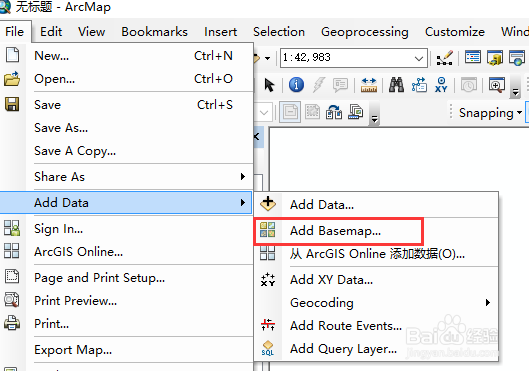
Task: Expand the Geocoding submenu
Action: point(376,303)
